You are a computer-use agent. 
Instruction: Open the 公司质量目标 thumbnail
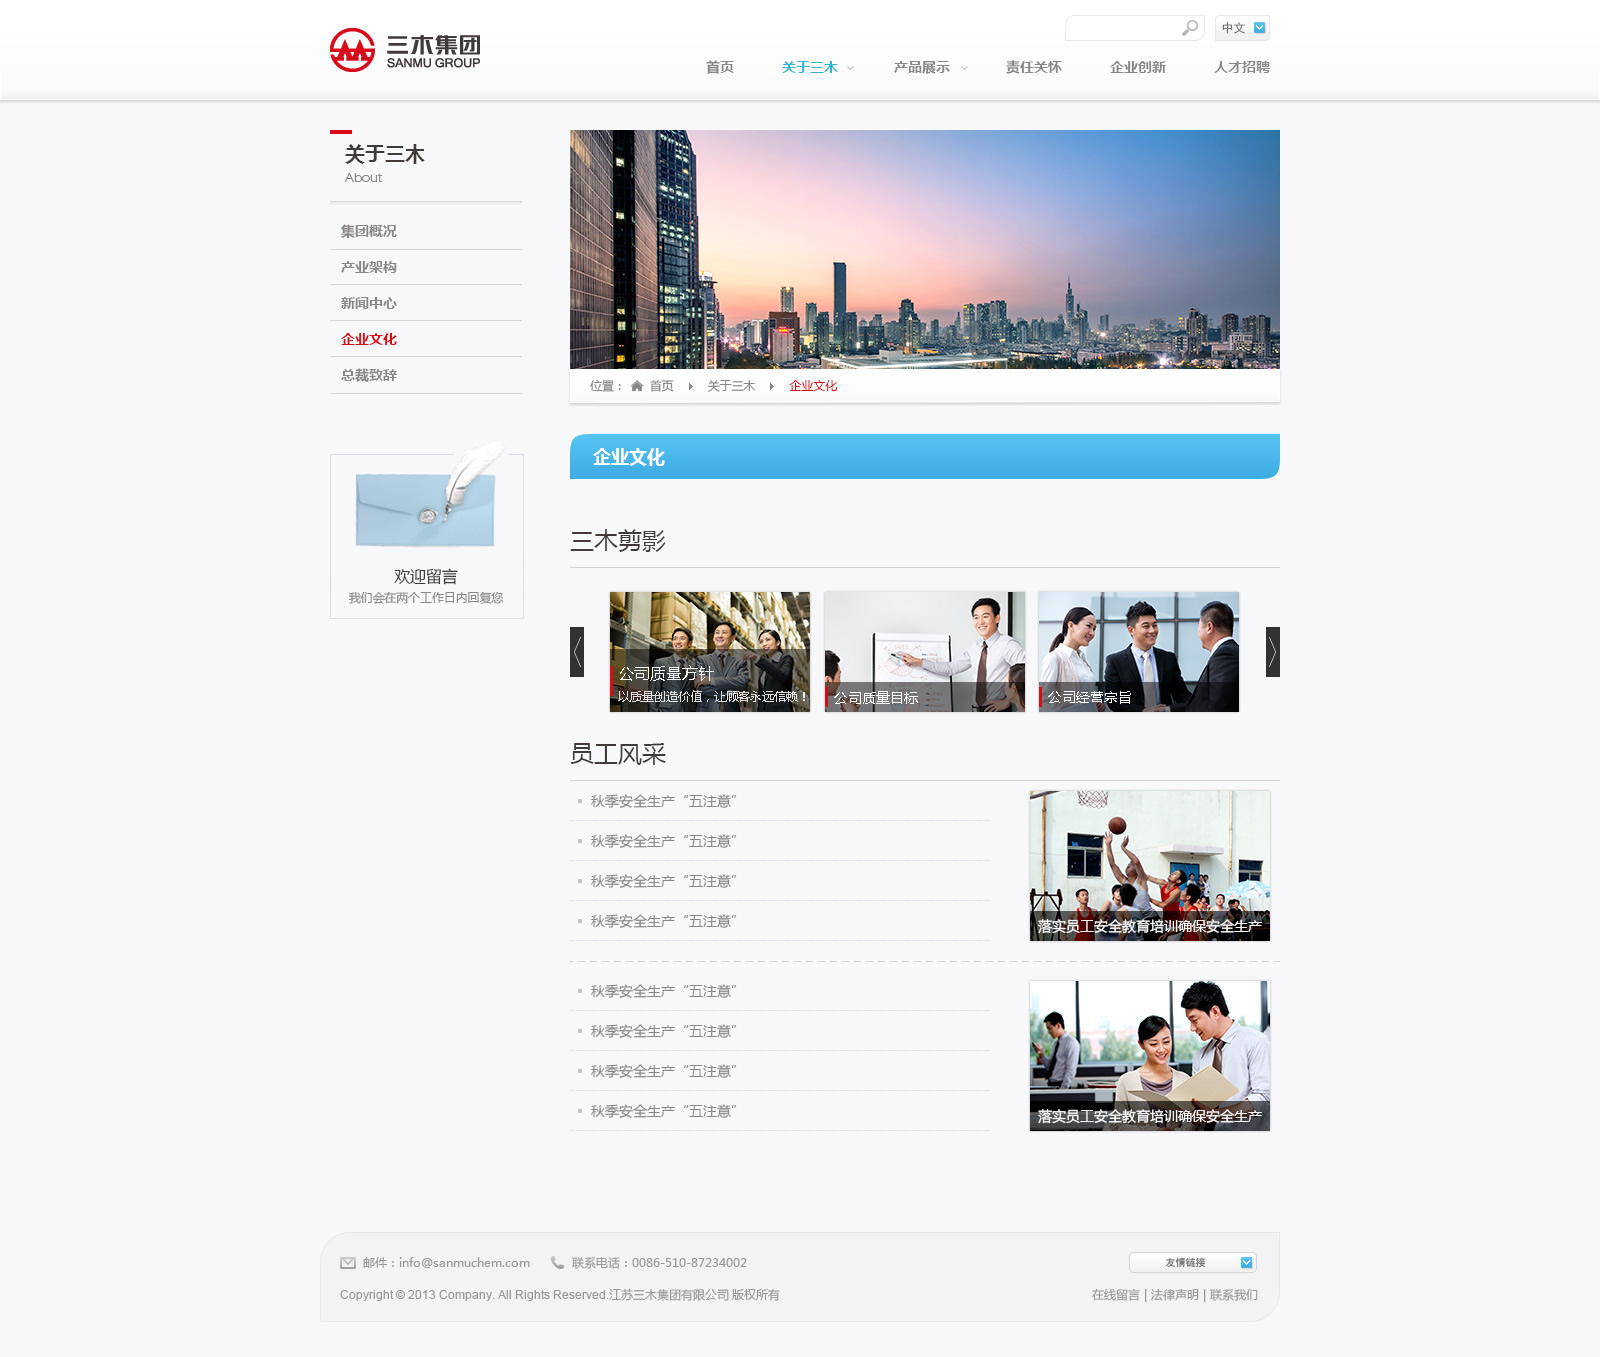tap(925, 652)
